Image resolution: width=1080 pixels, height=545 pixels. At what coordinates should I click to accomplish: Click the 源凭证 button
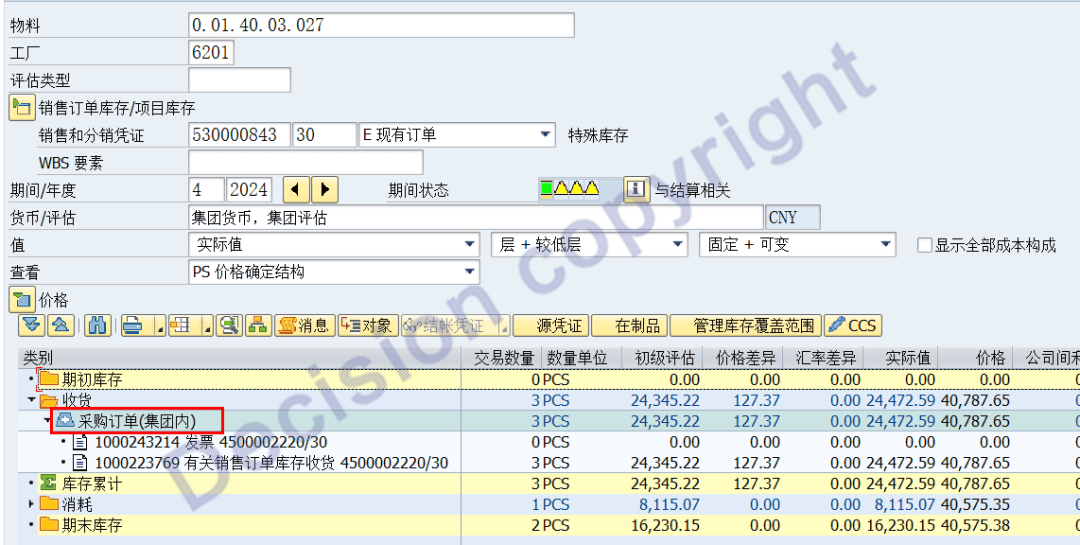(x=559, y=325)
